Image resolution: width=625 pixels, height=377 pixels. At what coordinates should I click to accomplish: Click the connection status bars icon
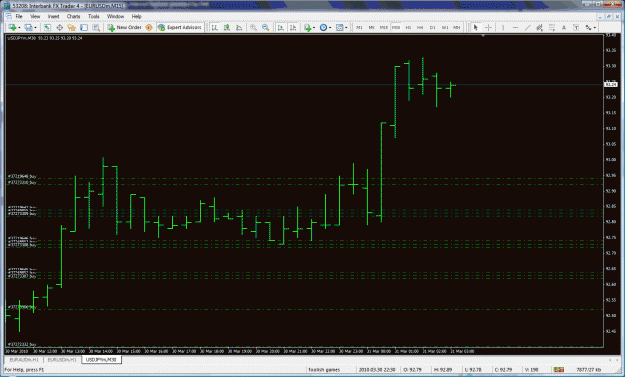point(559,370)
